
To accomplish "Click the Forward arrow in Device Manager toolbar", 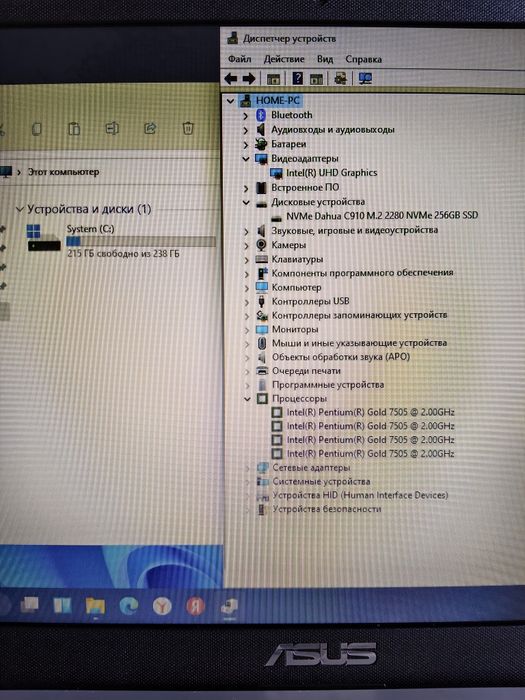I will [249, 79].
